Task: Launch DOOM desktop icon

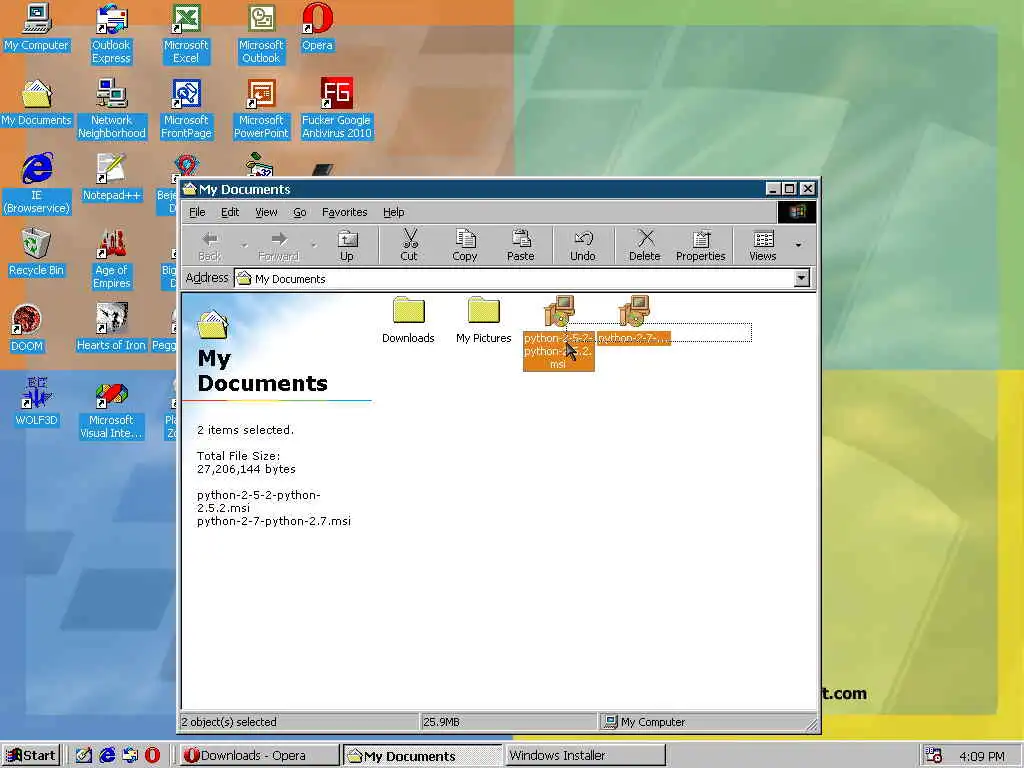Action: [x=27, y=327]
